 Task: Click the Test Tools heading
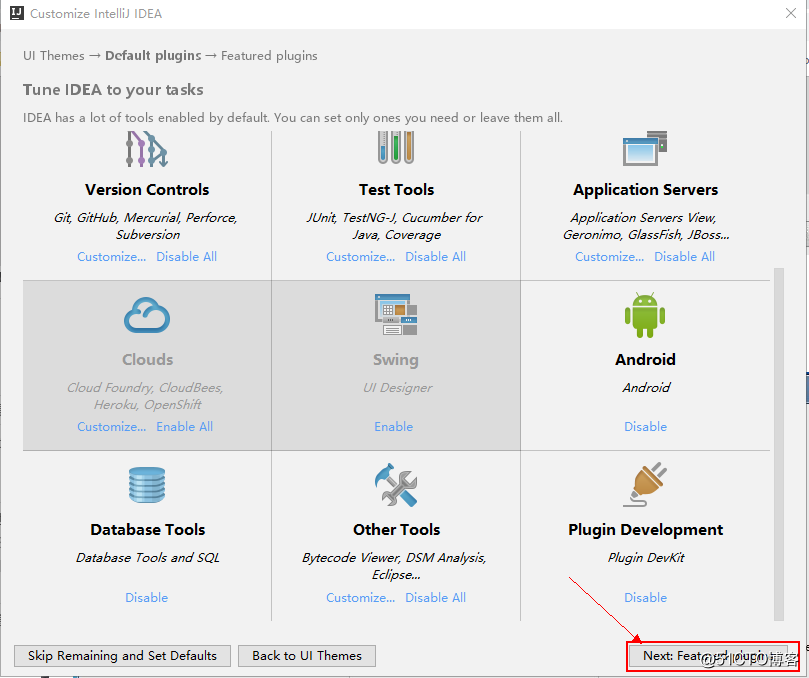(396, 190)
